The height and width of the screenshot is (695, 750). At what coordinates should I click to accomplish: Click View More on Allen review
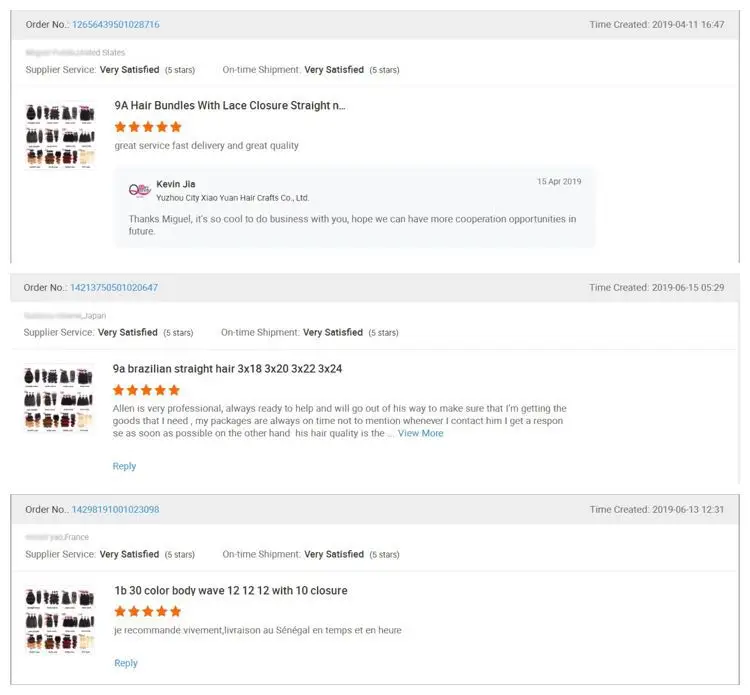coord(420,433)
